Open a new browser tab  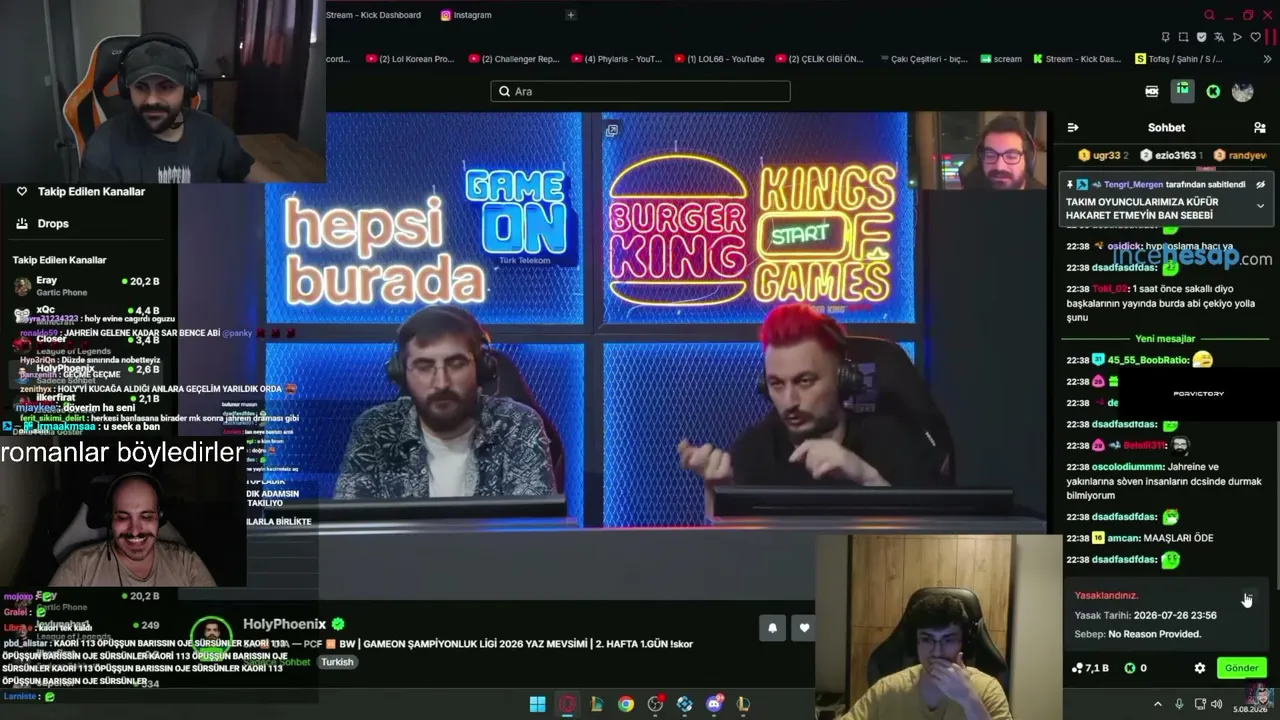[571, 15]
